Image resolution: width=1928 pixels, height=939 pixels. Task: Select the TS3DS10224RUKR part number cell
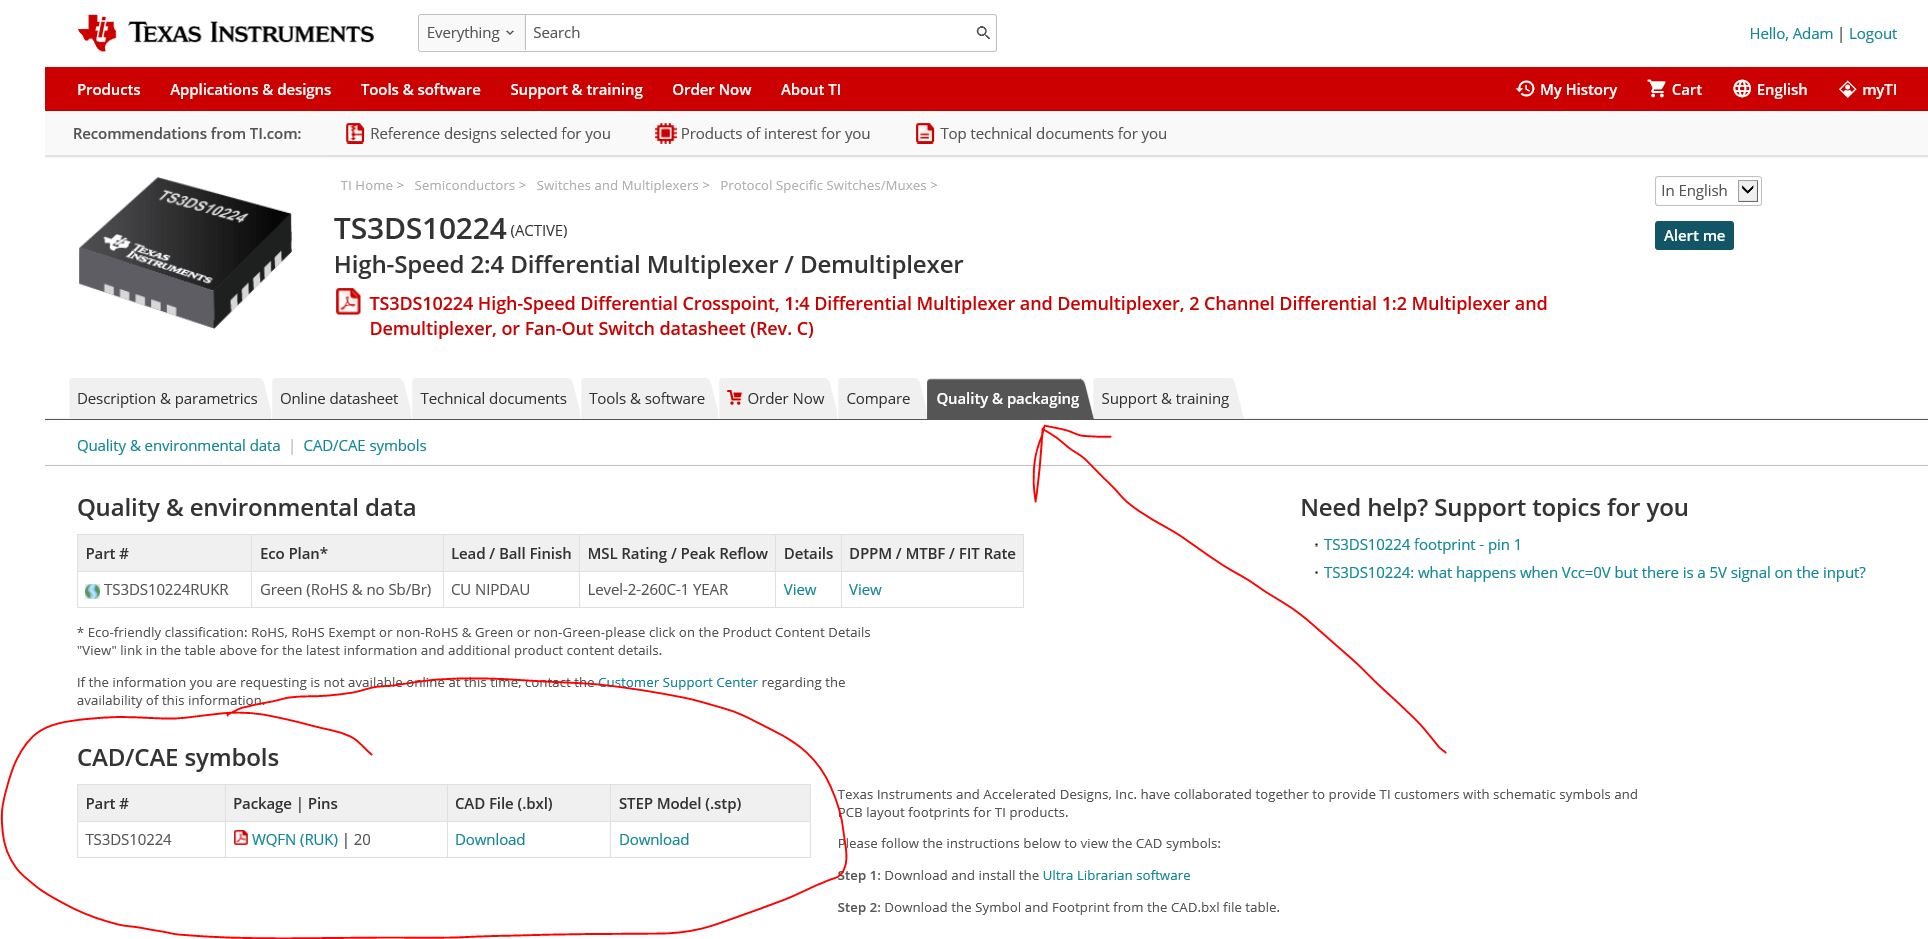[x=164, y=589]
